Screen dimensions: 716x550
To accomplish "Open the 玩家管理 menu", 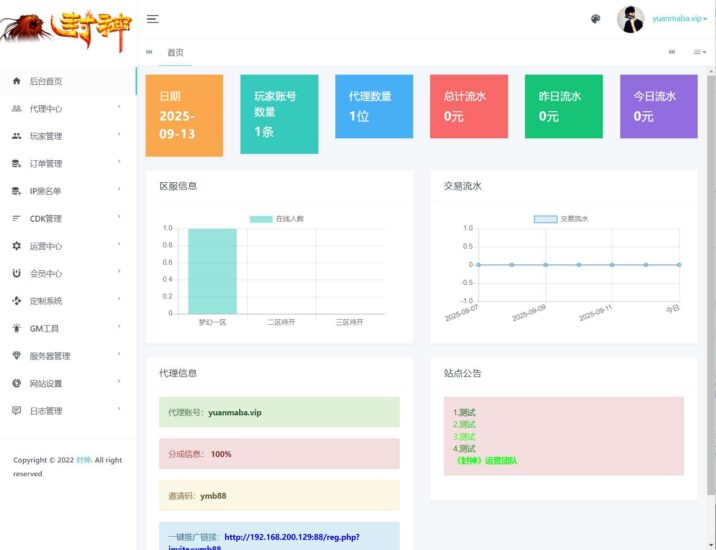I will [x=68, y=136].
